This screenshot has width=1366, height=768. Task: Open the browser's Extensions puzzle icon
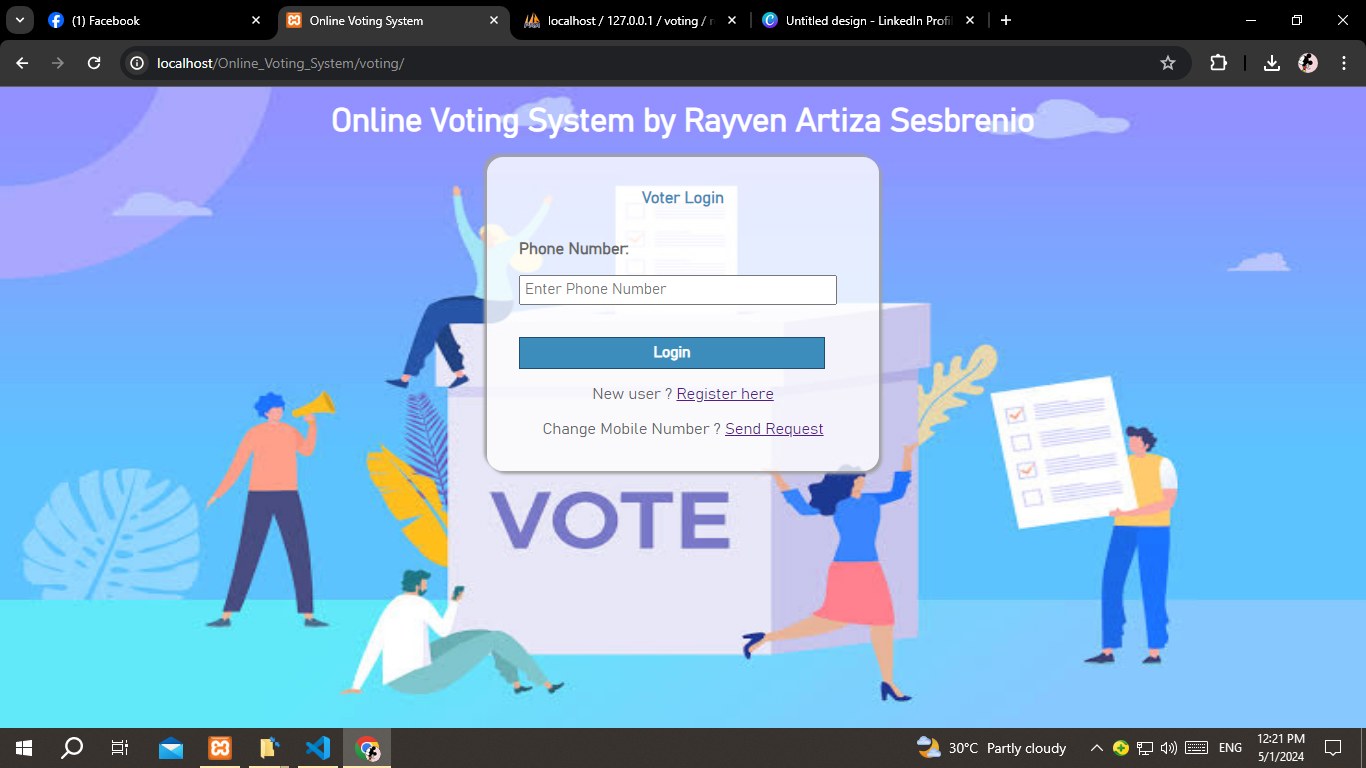pos(1218,62)
